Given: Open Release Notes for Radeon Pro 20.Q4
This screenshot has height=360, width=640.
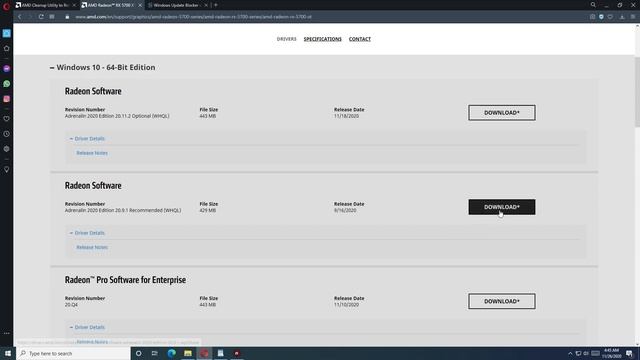Looking at the screenshot, I should (92, 342).
